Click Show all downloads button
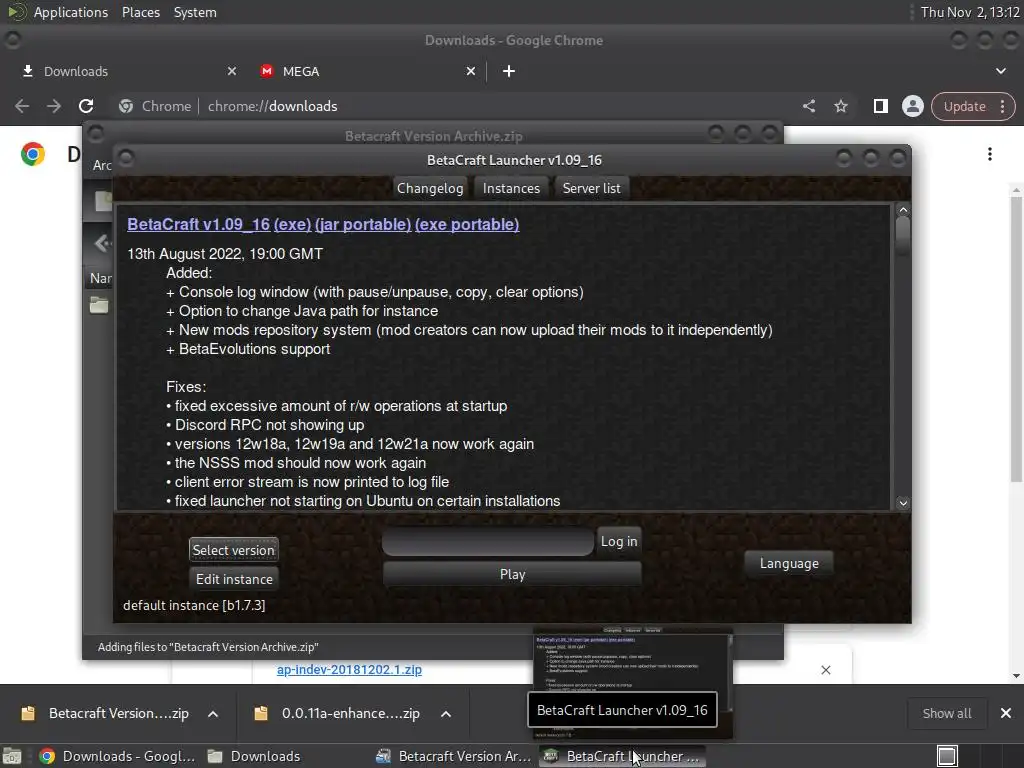The width and height of the screenshot is (1024, 768). click(946, 714)
